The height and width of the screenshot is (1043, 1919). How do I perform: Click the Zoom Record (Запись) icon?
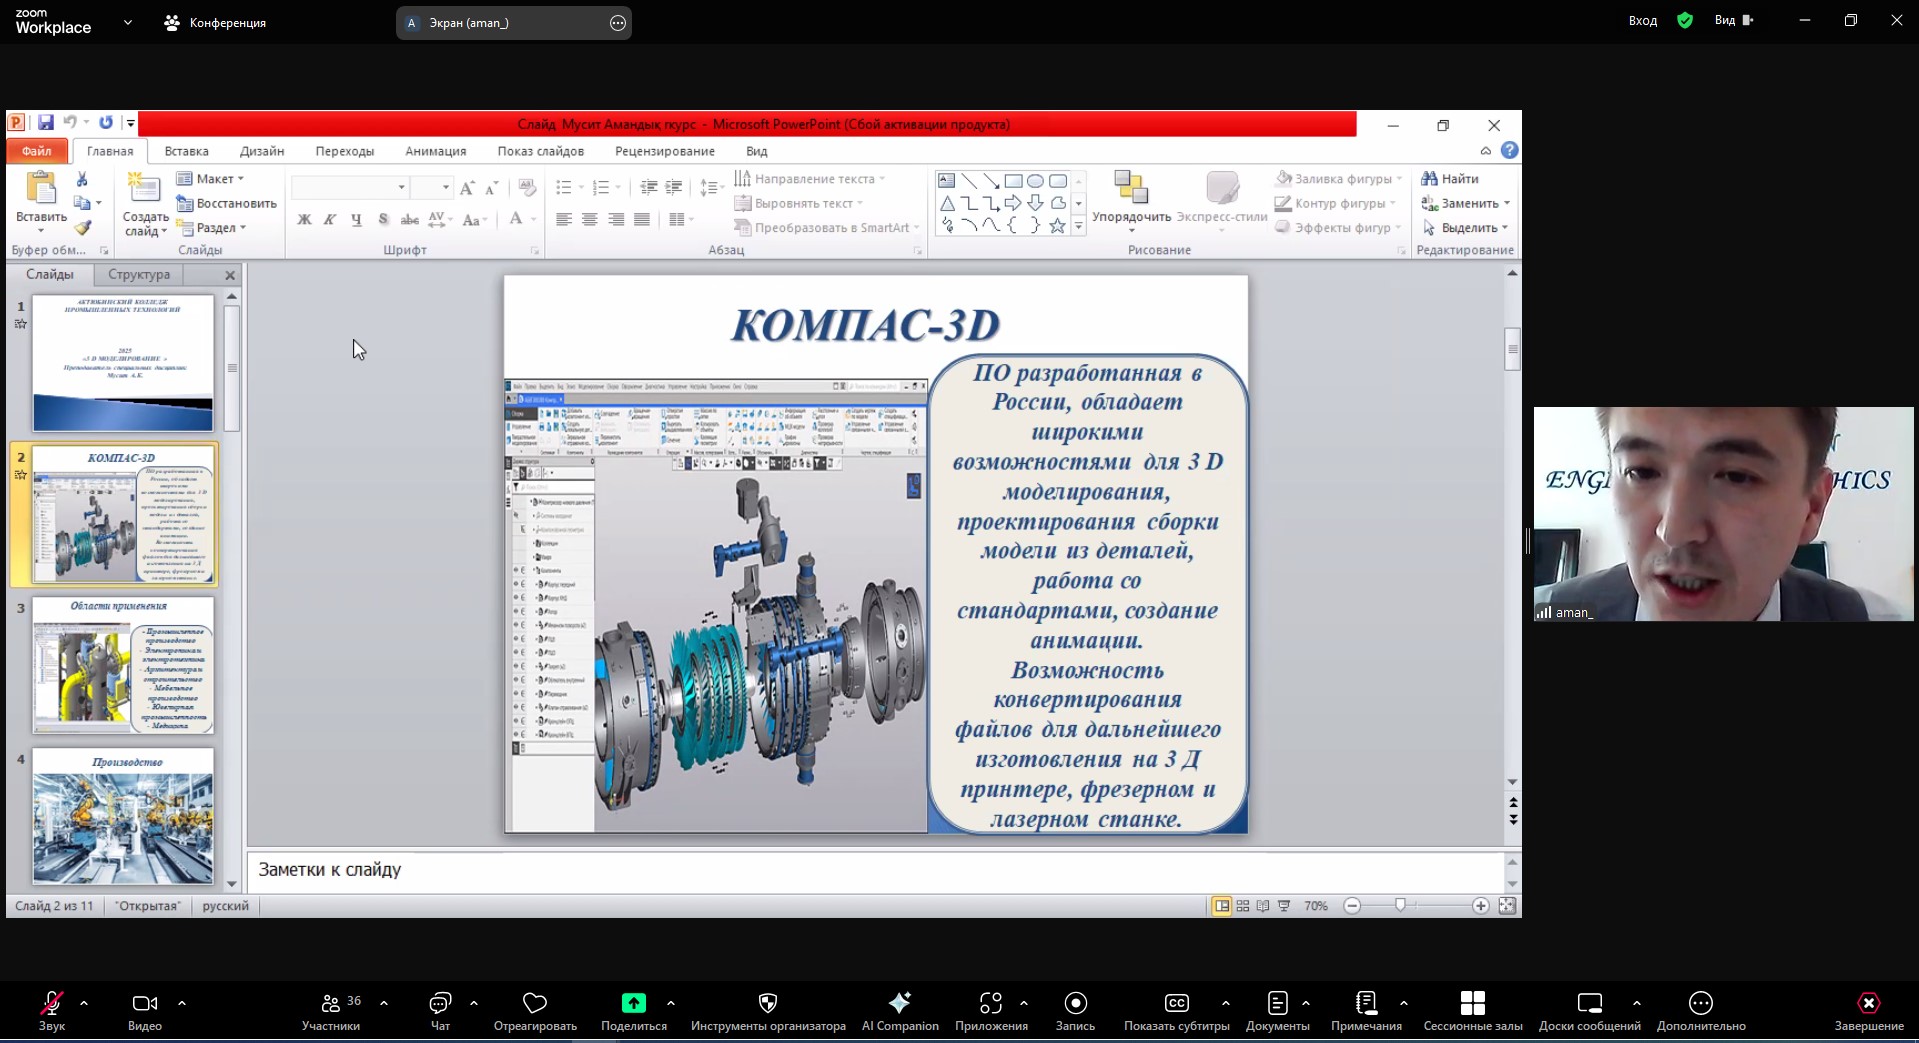pos(1075,1003)
